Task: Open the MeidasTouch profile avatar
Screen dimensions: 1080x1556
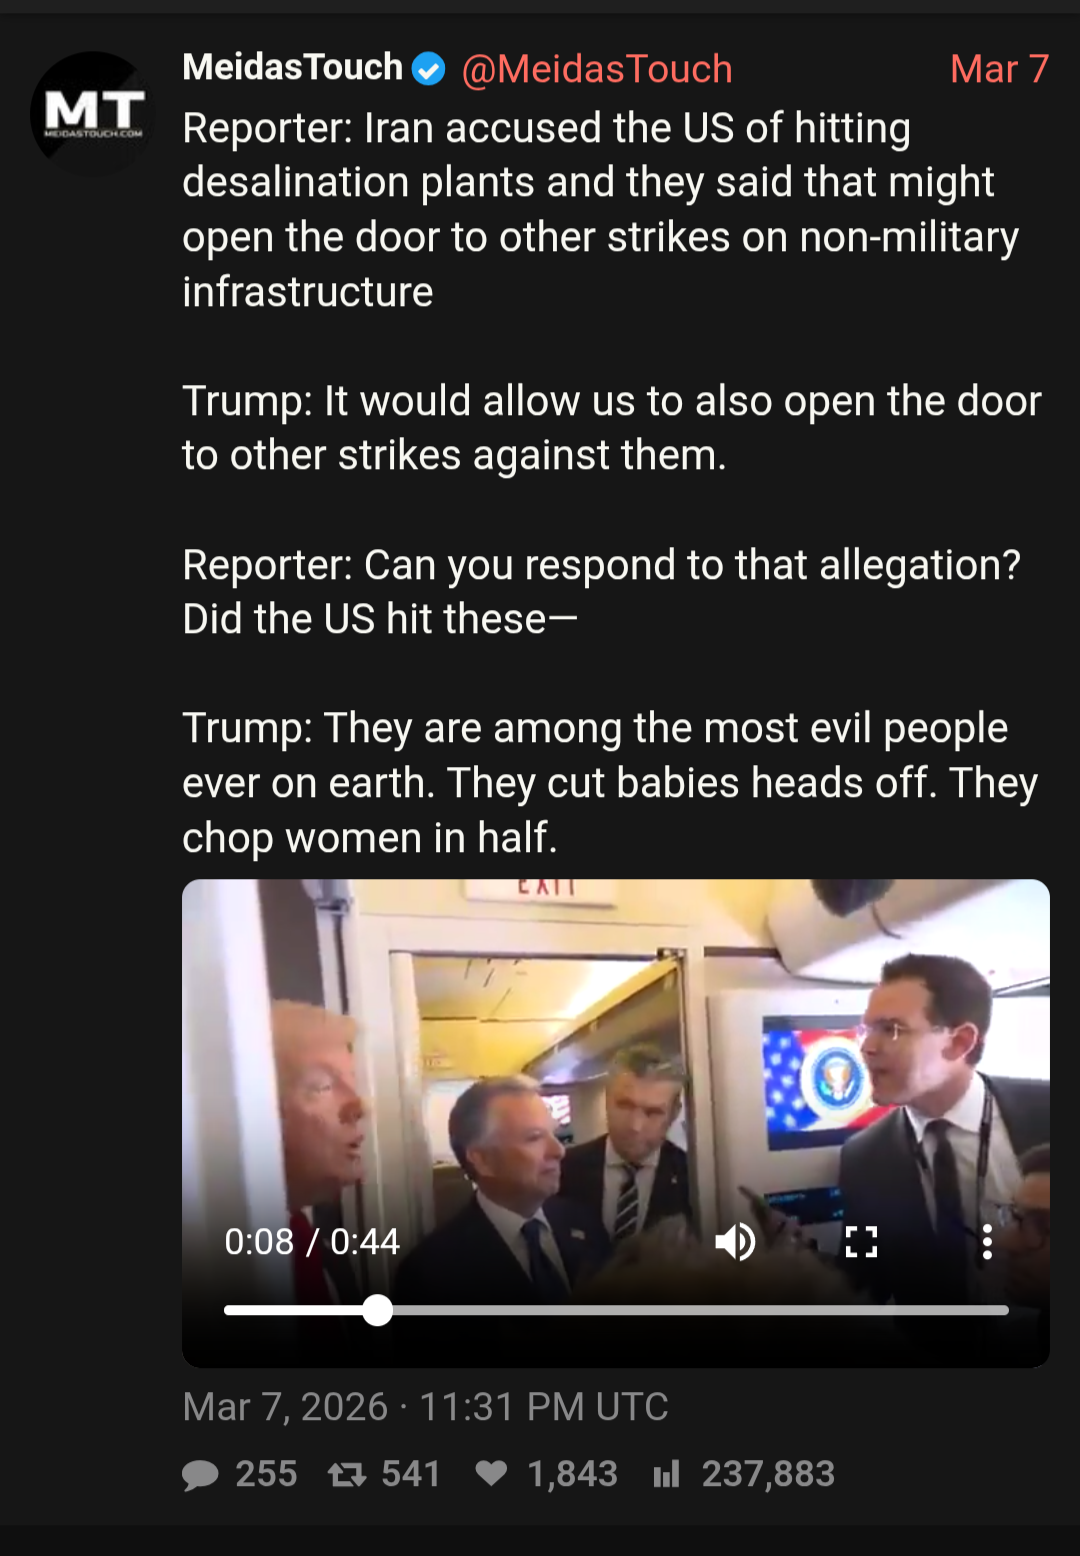Action: (x=93, y=113)
